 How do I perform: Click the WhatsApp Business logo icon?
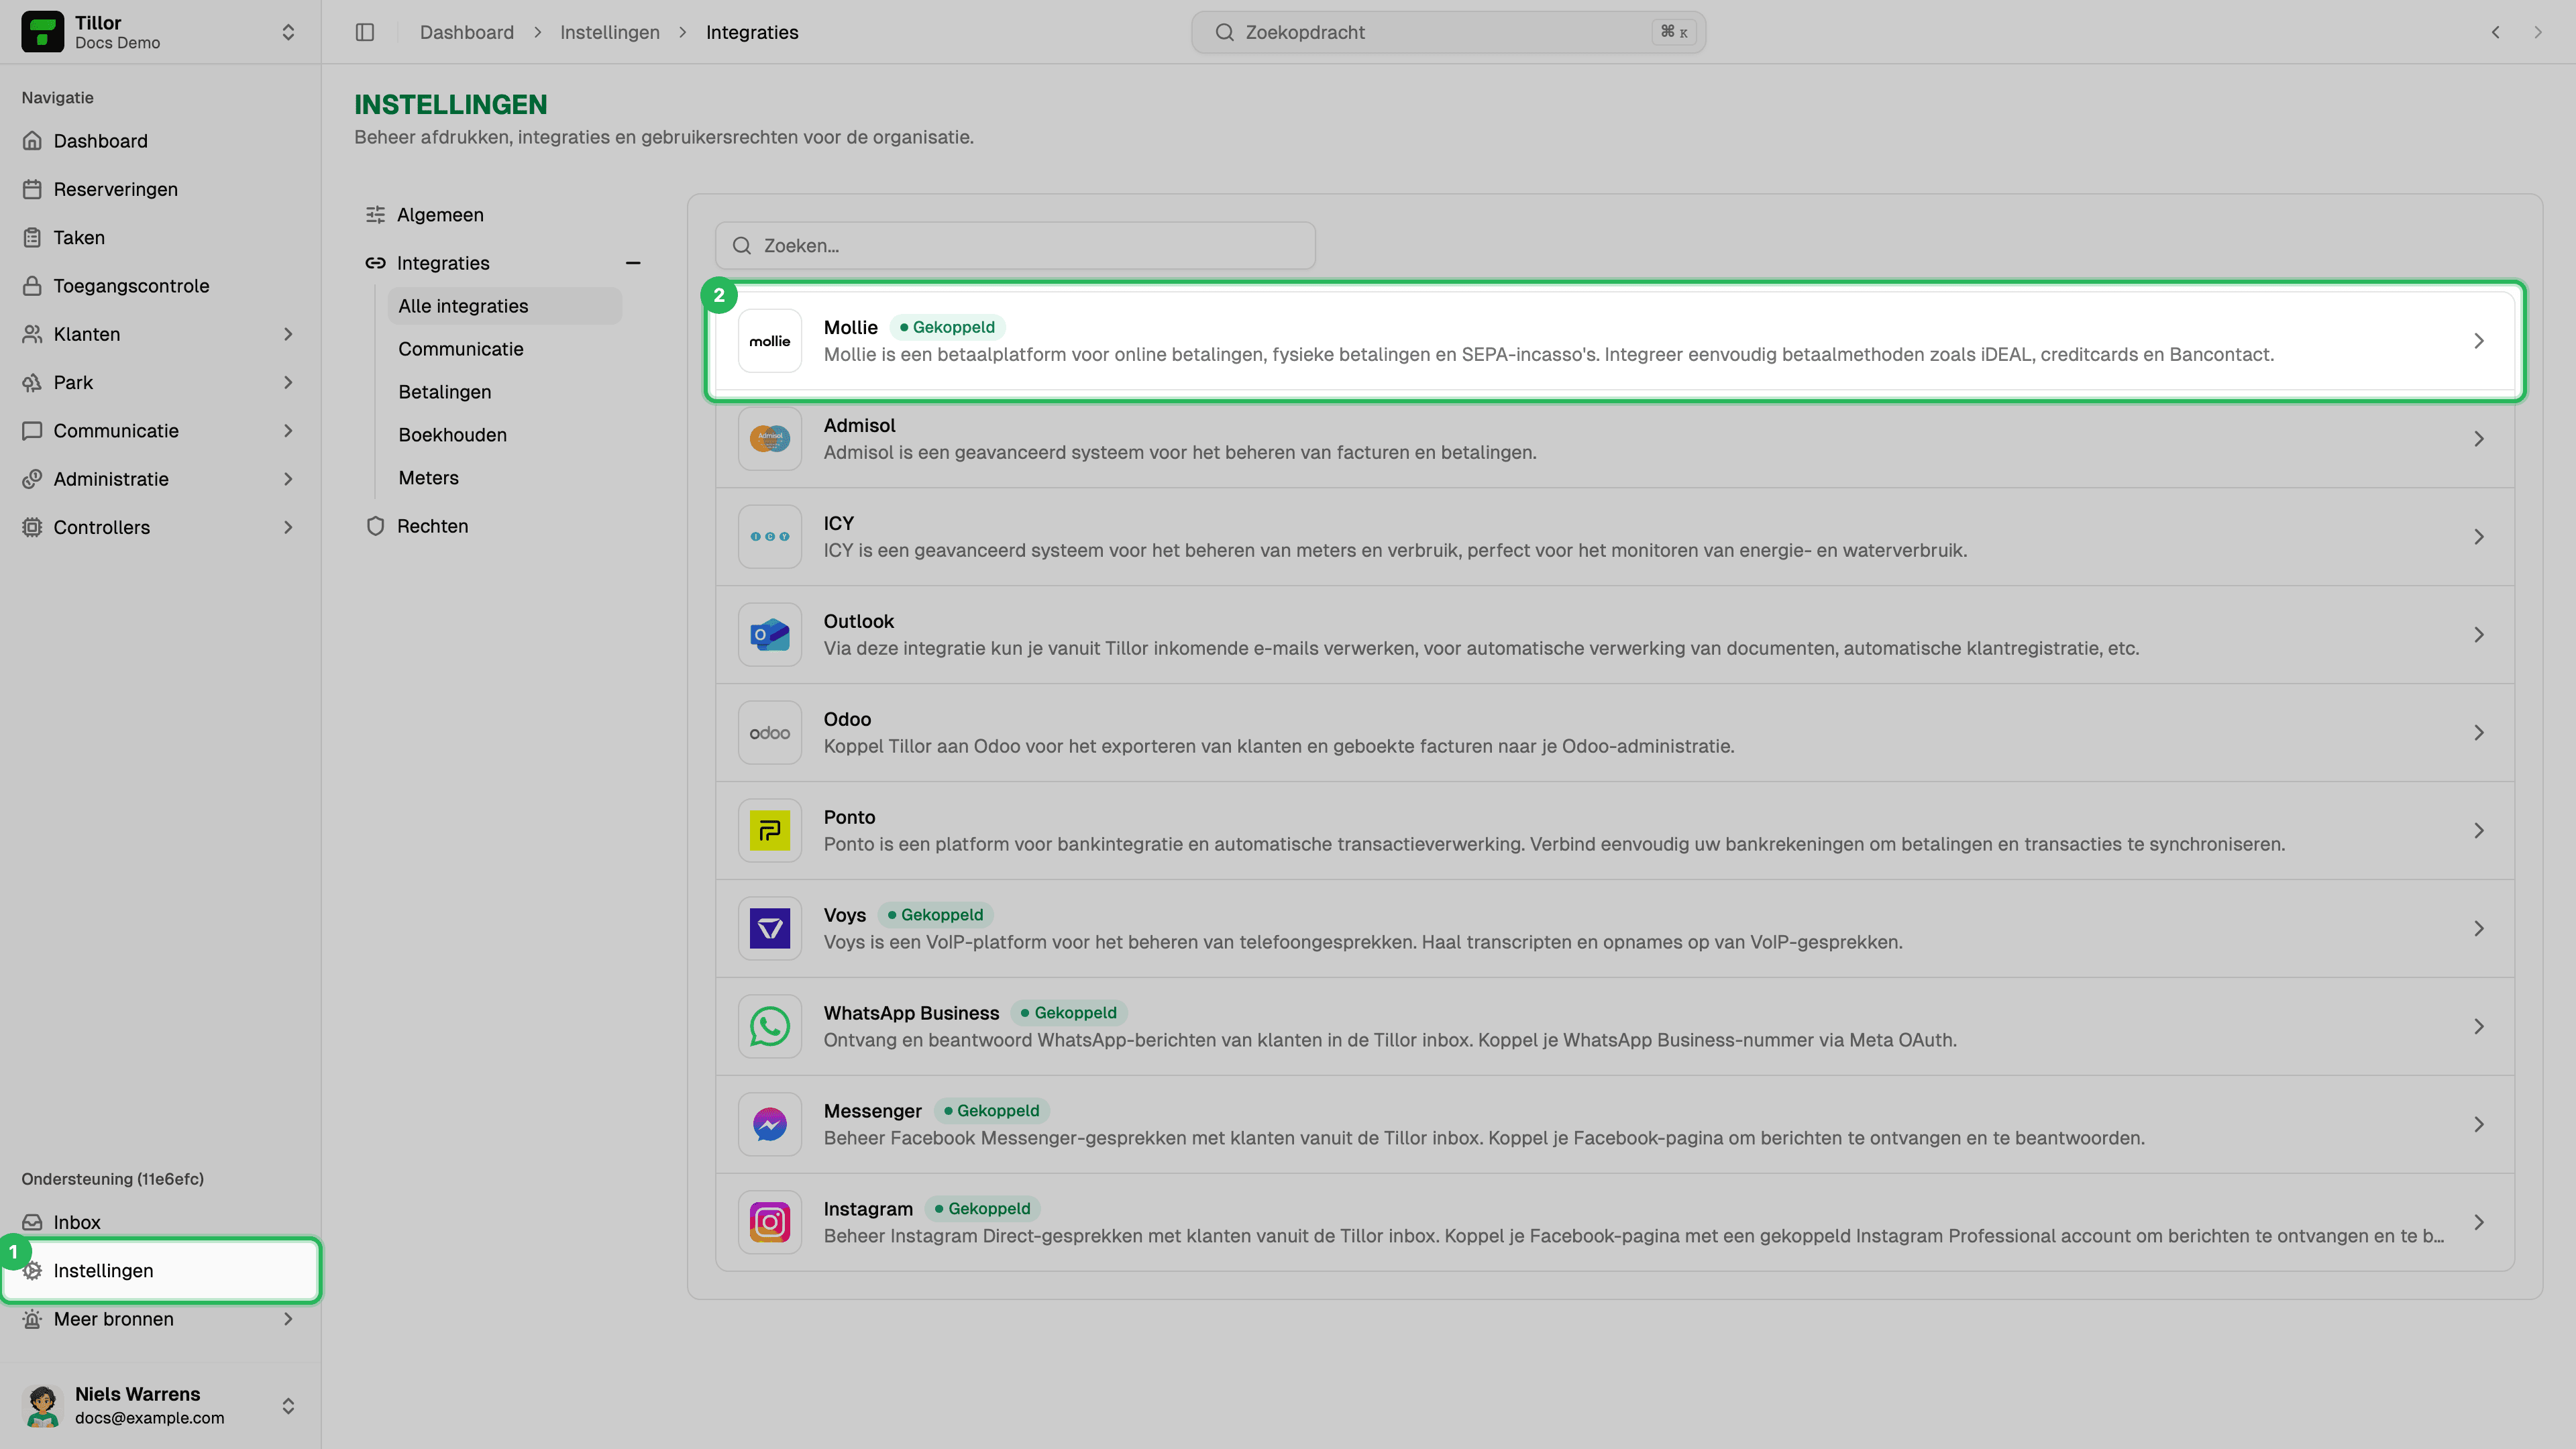click(770, 1027)
